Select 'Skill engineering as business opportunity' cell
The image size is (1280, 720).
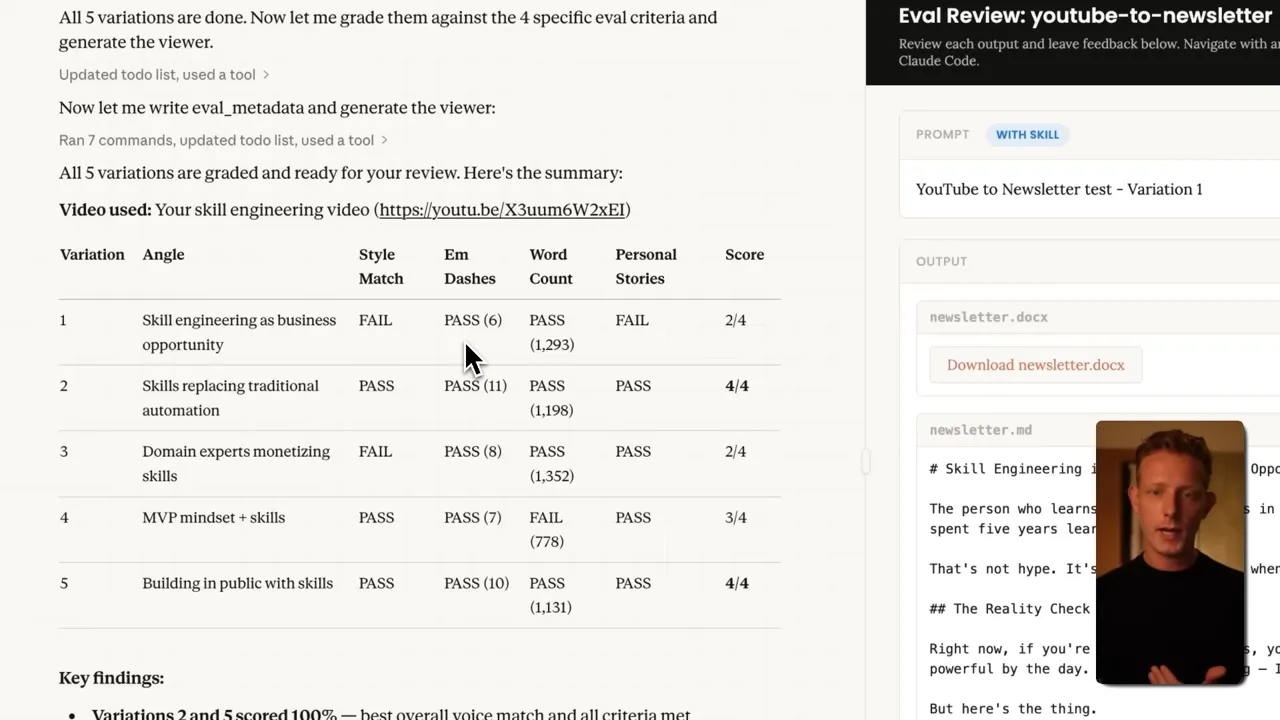tap(239, 333)
